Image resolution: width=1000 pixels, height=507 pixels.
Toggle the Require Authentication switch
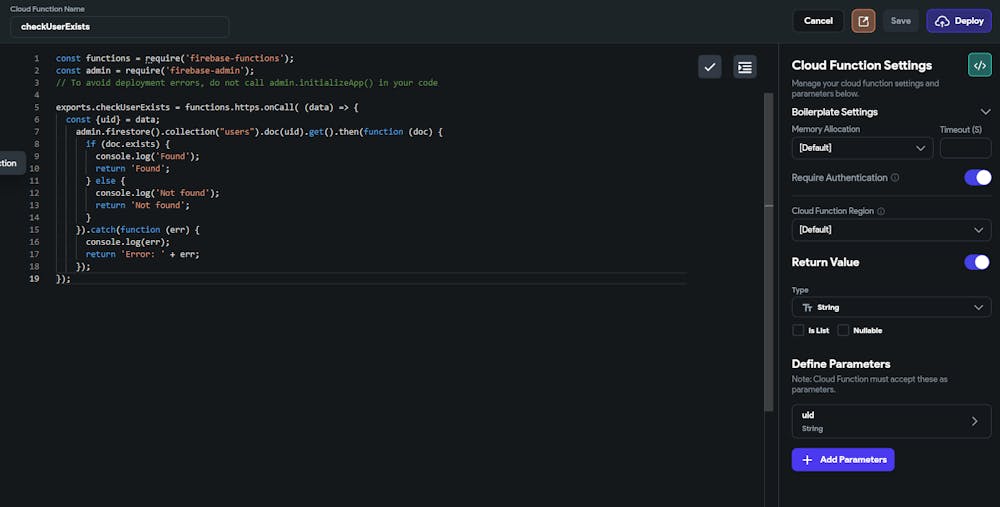pos(977,178)
